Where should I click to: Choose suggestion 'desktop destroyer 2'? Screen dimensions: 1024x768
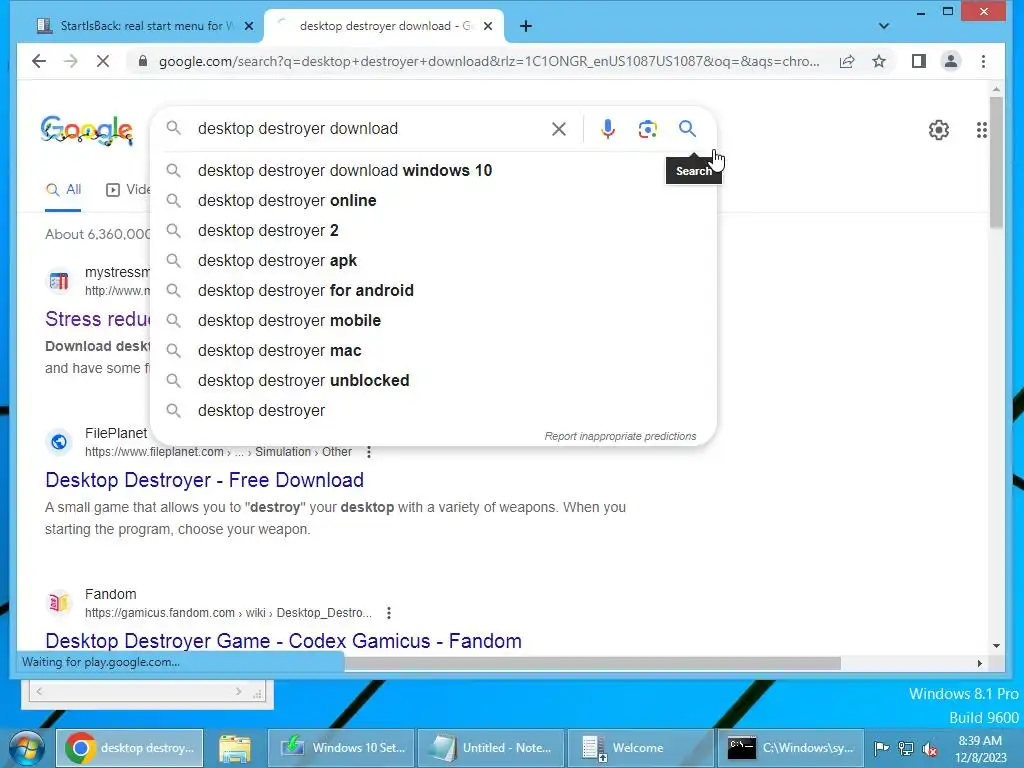(x=433, y=231)
